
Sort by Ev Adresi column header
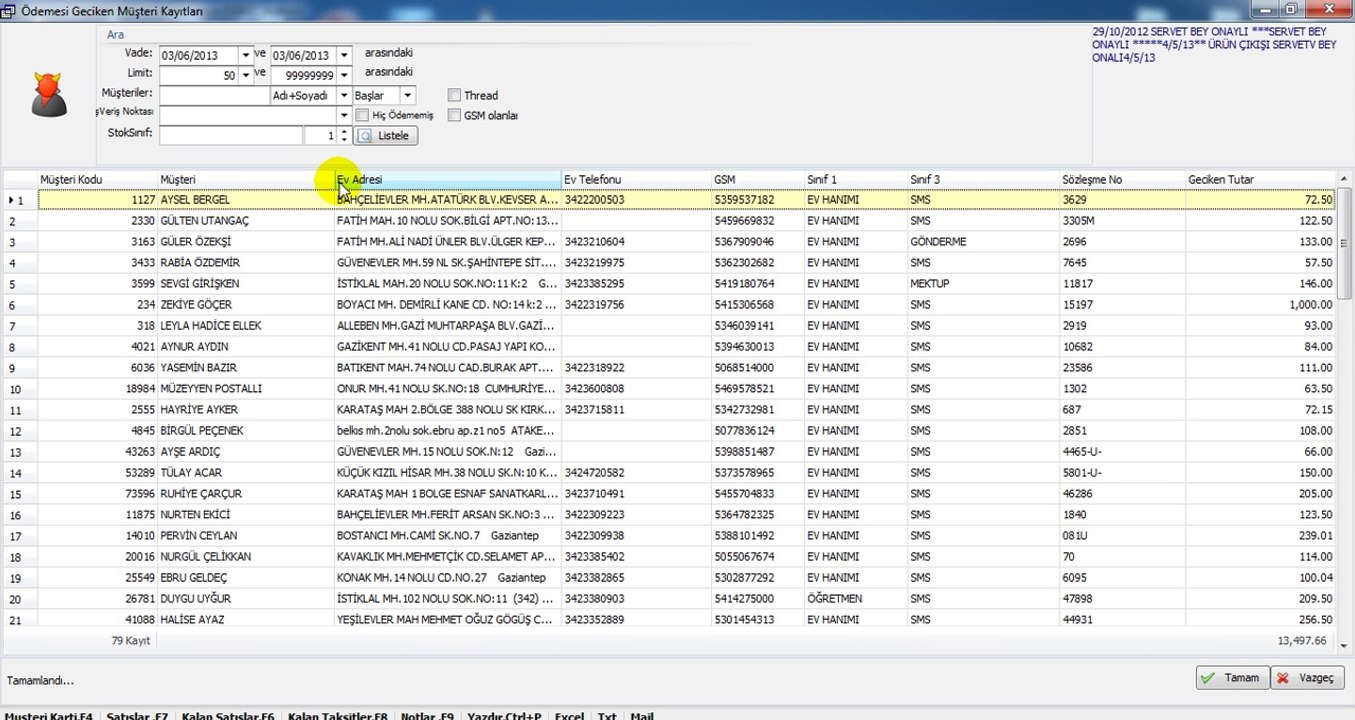tap(447, 179)
